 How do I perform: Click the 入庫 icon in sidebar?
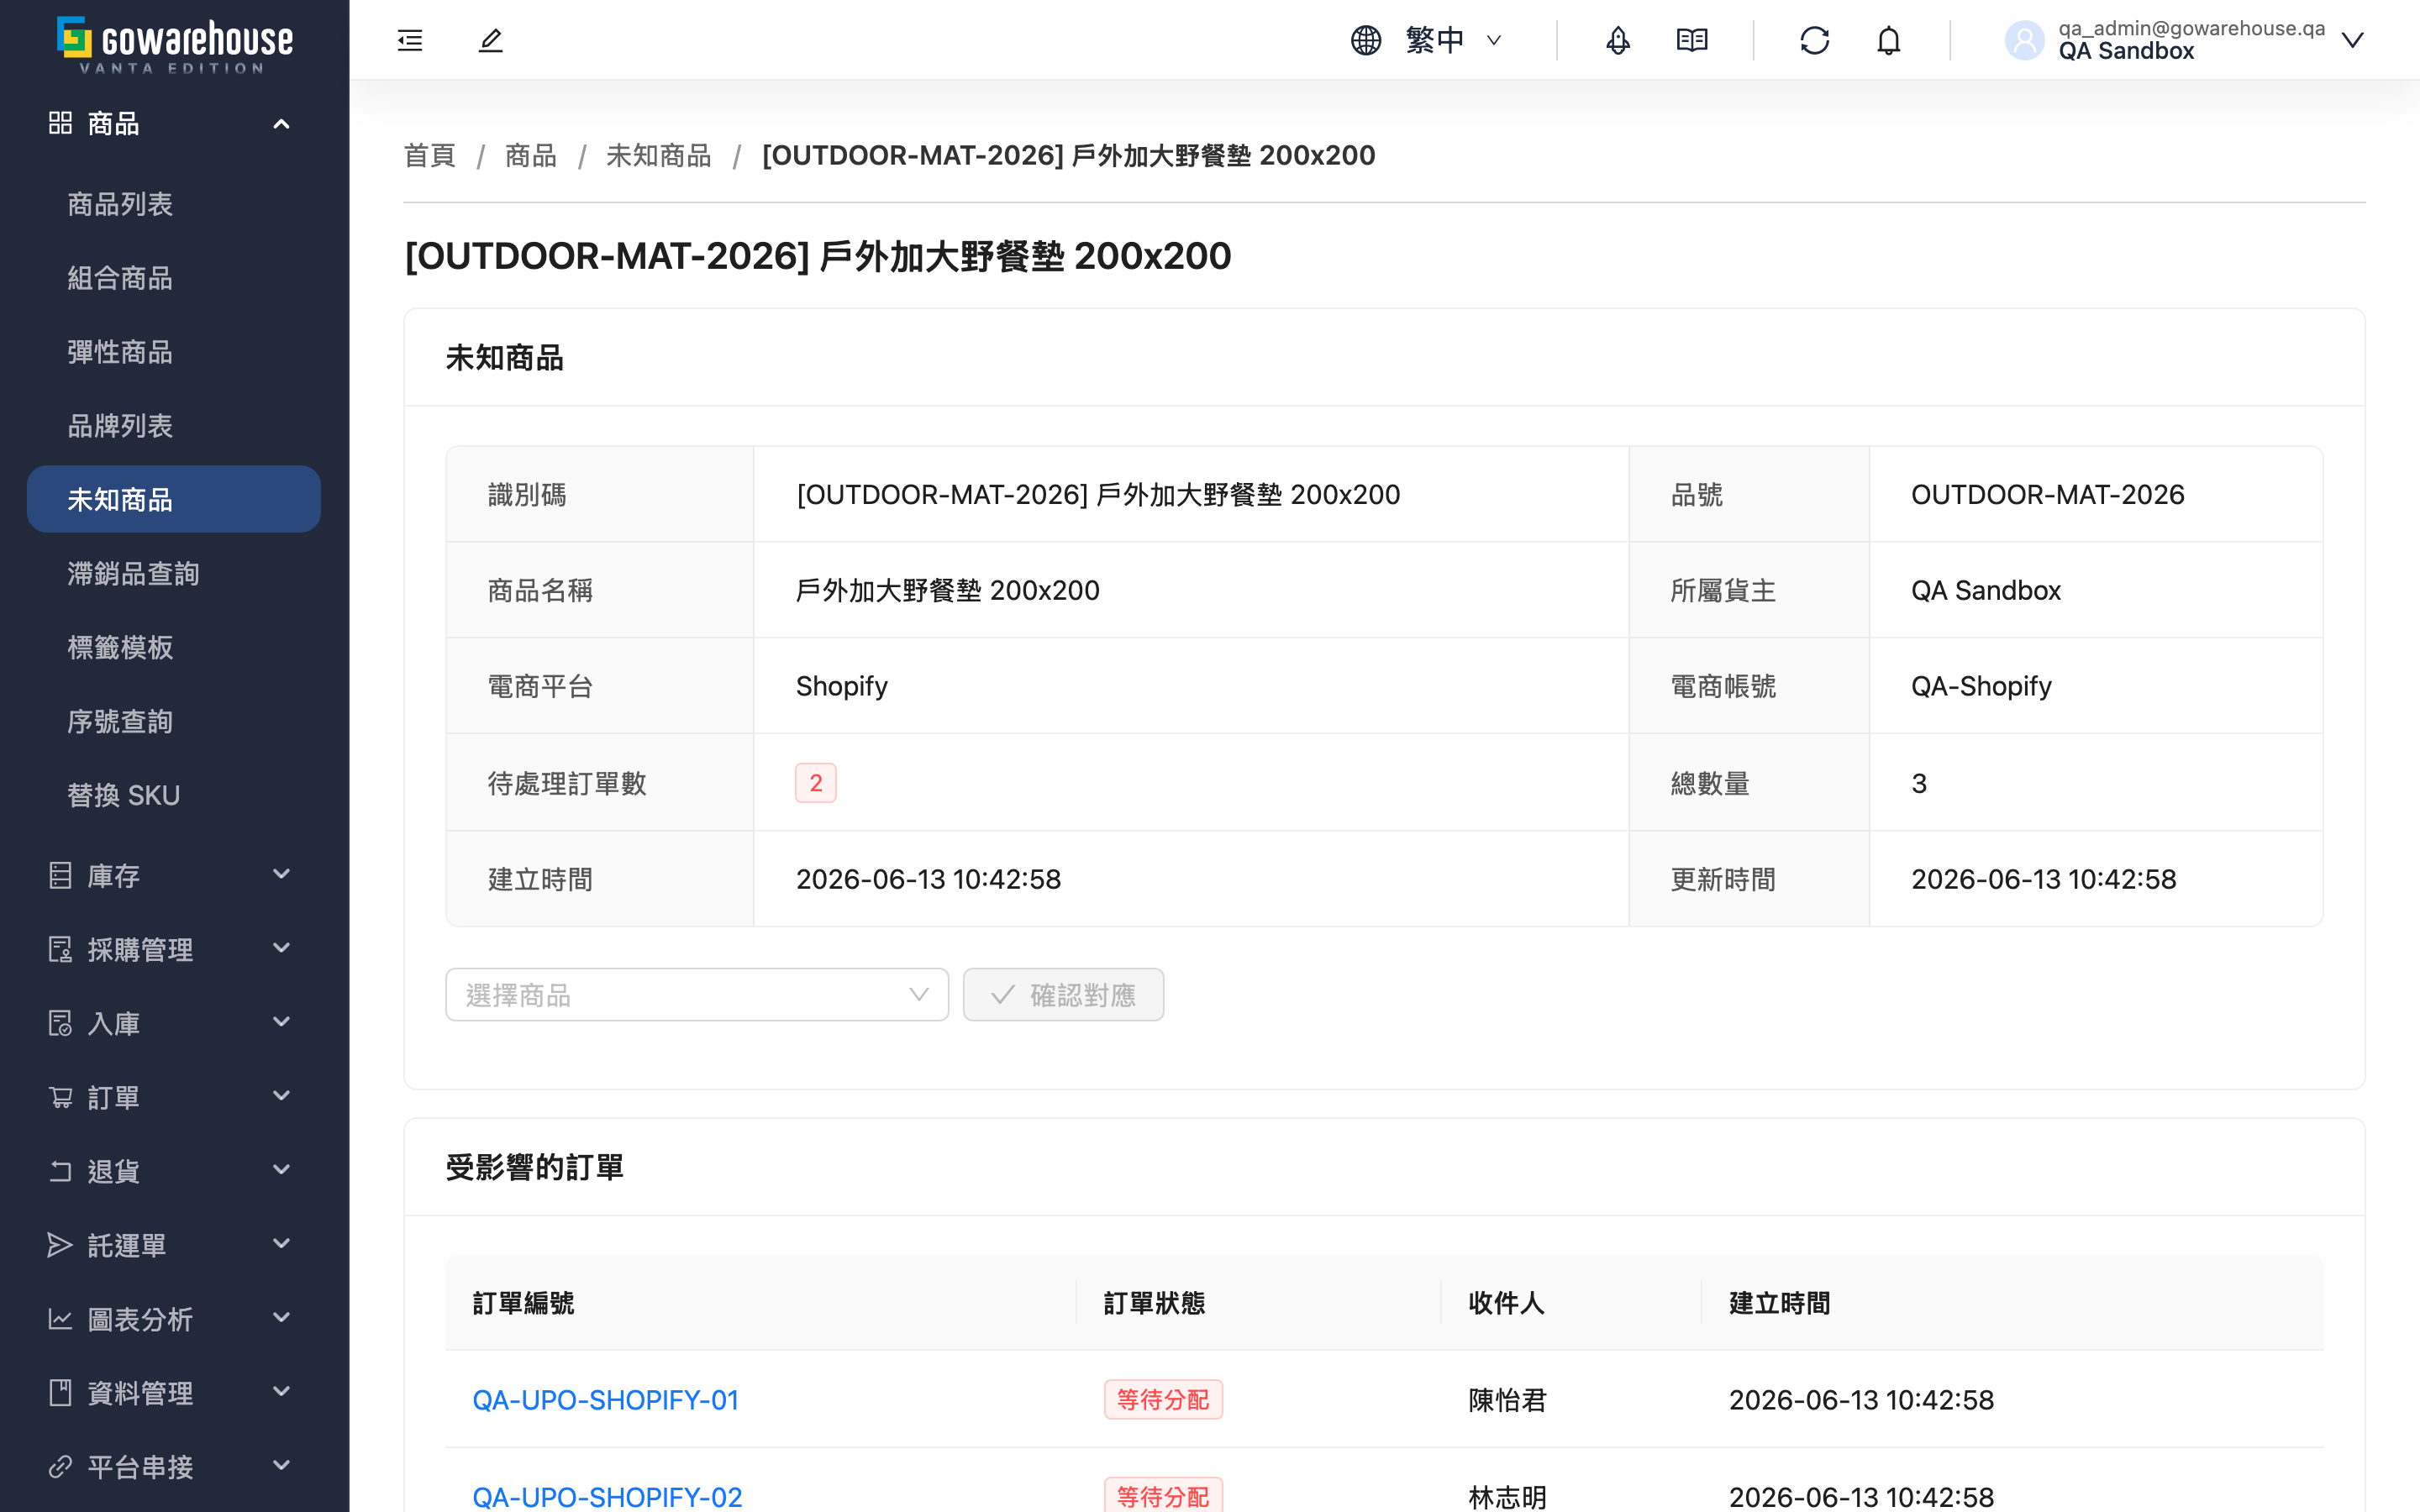pyautogui.click(x=60, y=1023)
